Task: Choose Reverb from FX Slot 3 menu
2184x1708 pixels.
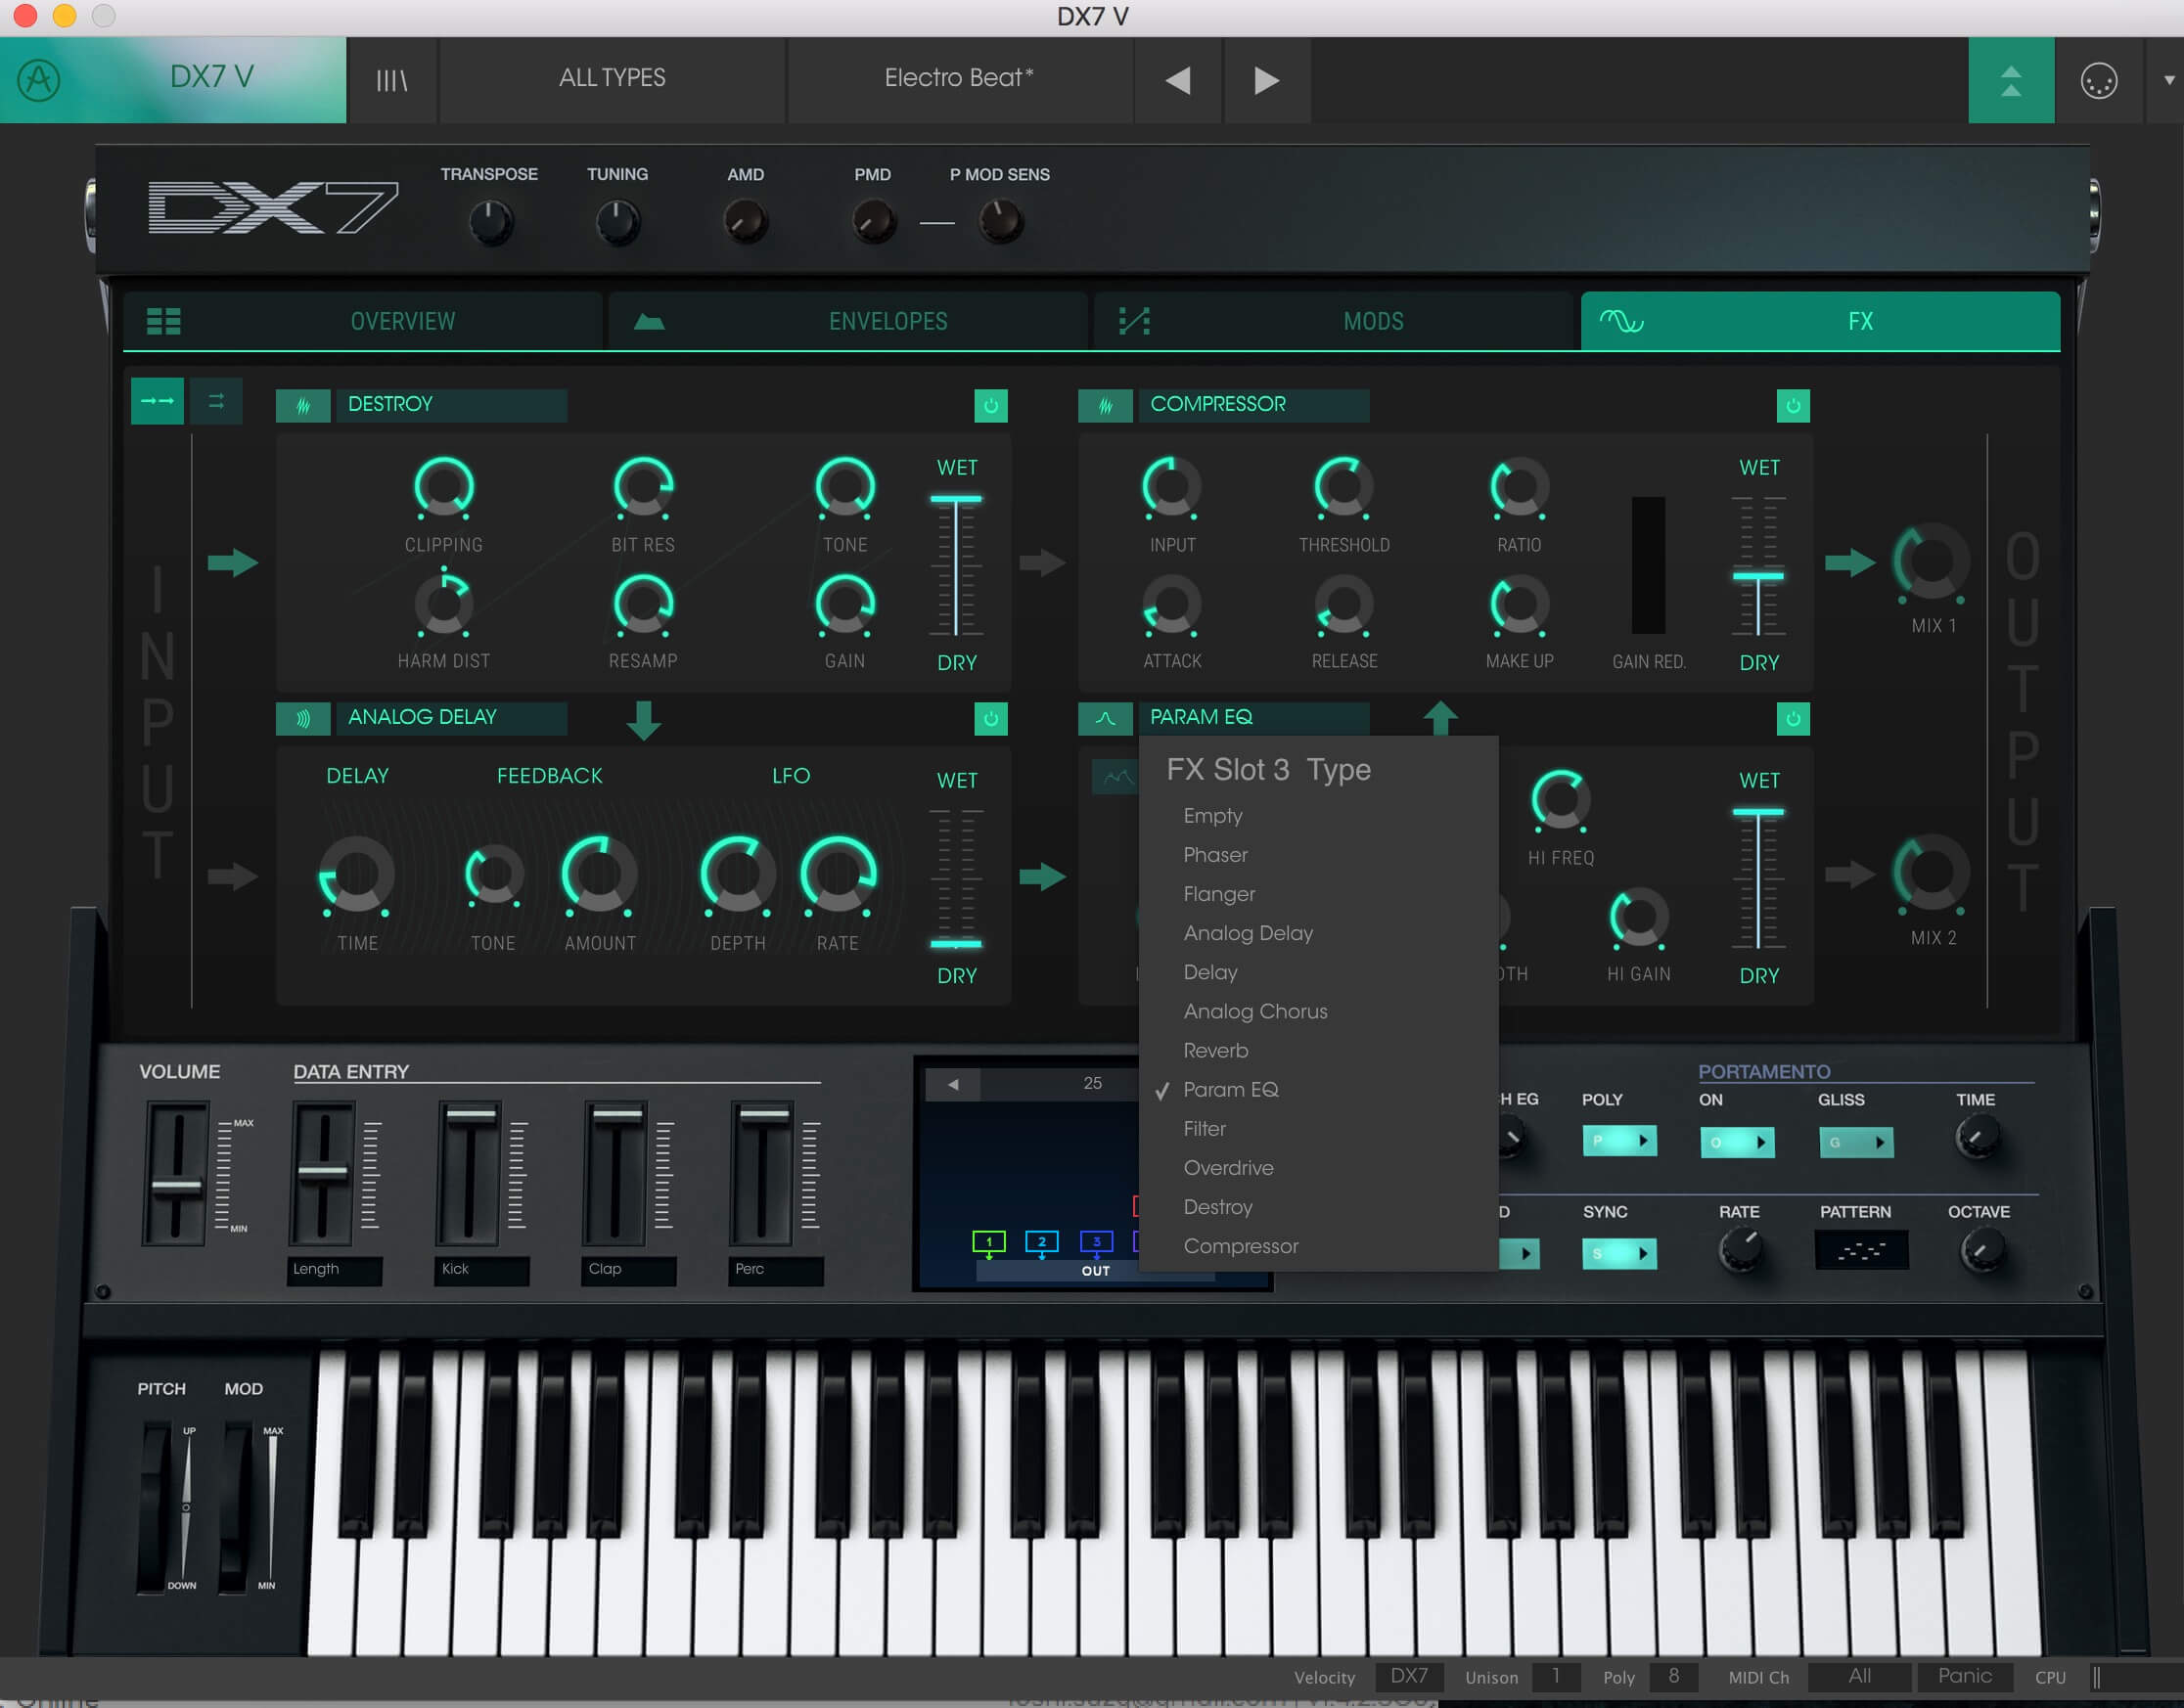Action: pos(1318,1050)
